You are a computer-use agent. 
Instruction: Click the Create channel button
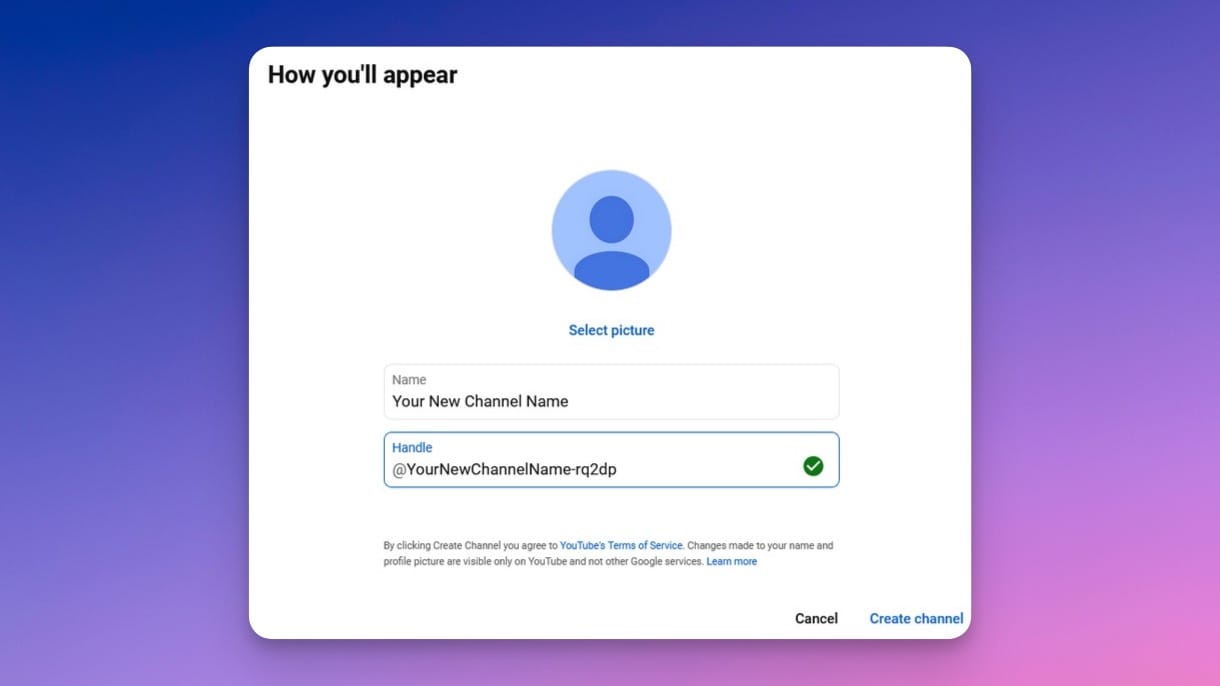pos(916,618)
